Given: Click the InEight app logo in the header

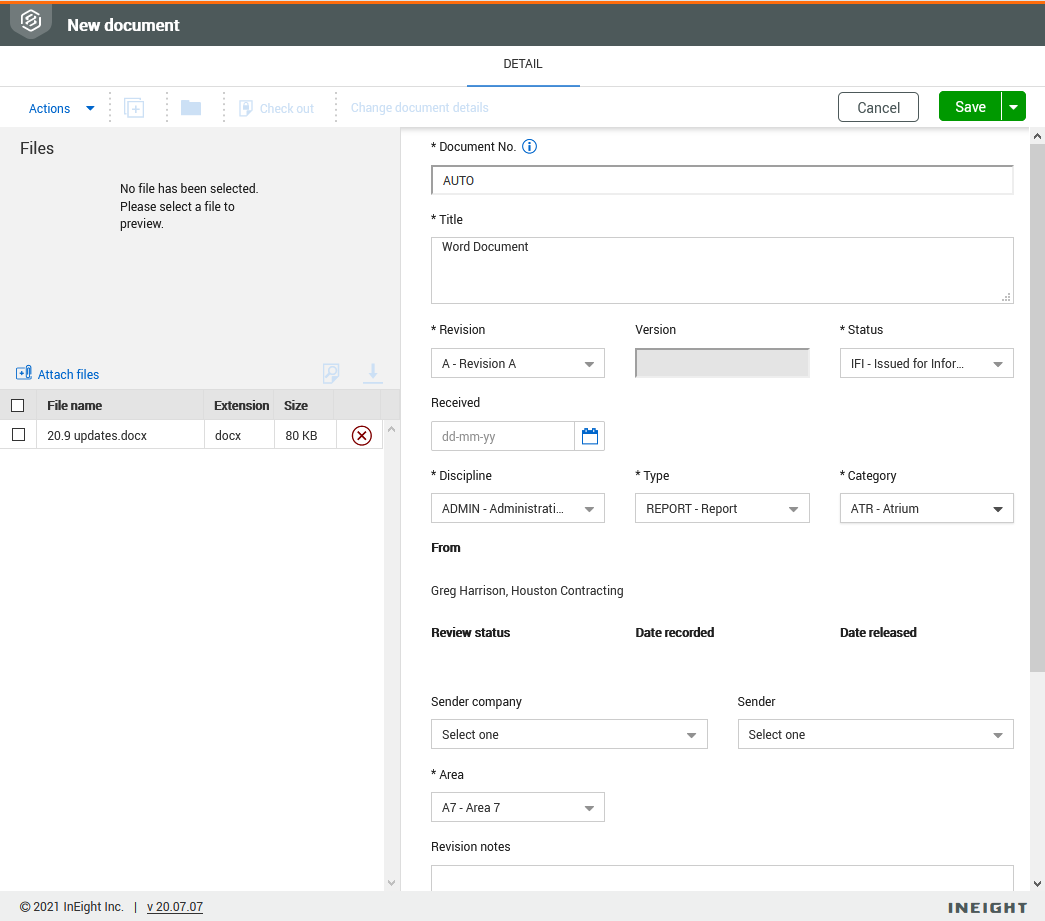Looking at the screenshot, I should 29,20.
